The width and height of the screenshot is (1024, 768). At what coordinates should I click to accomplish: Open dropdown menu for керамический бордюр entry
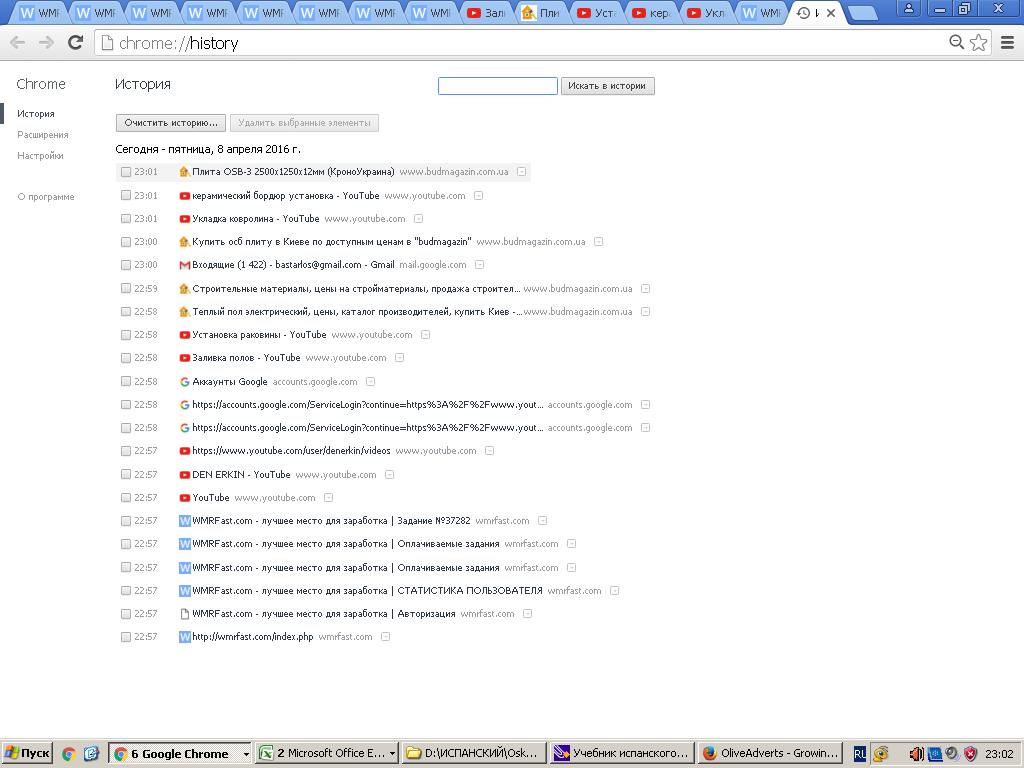coord(478,196)
